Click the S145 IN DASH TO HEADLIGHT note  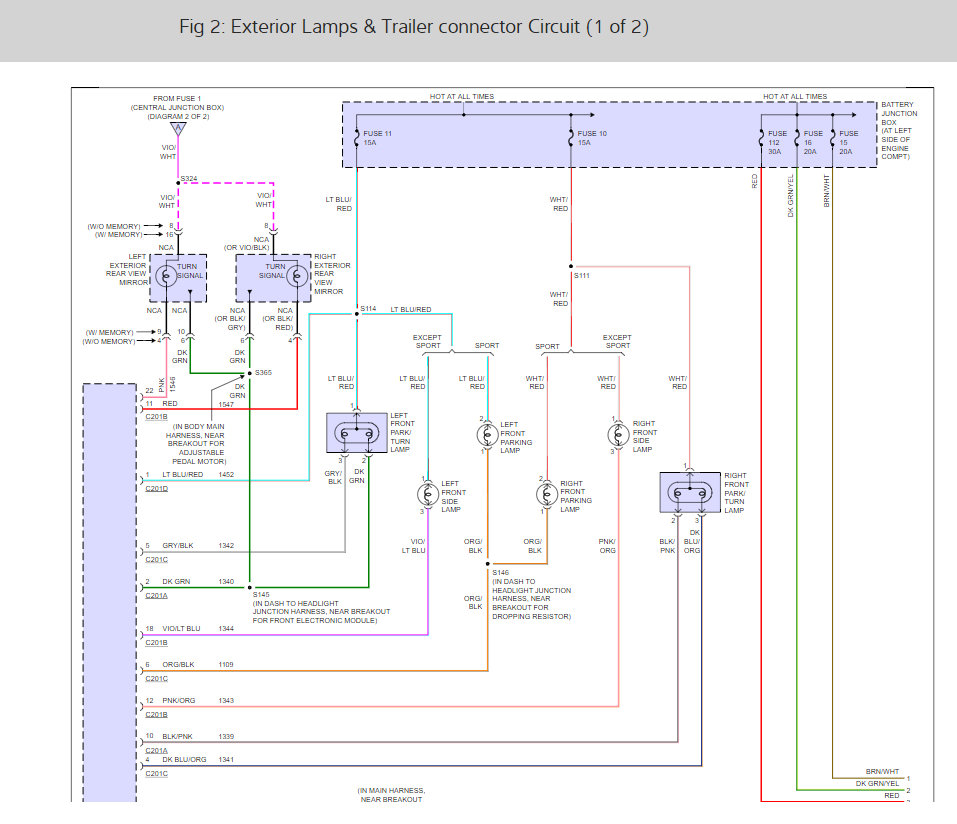pyautogui.click(x=321, y=612)
